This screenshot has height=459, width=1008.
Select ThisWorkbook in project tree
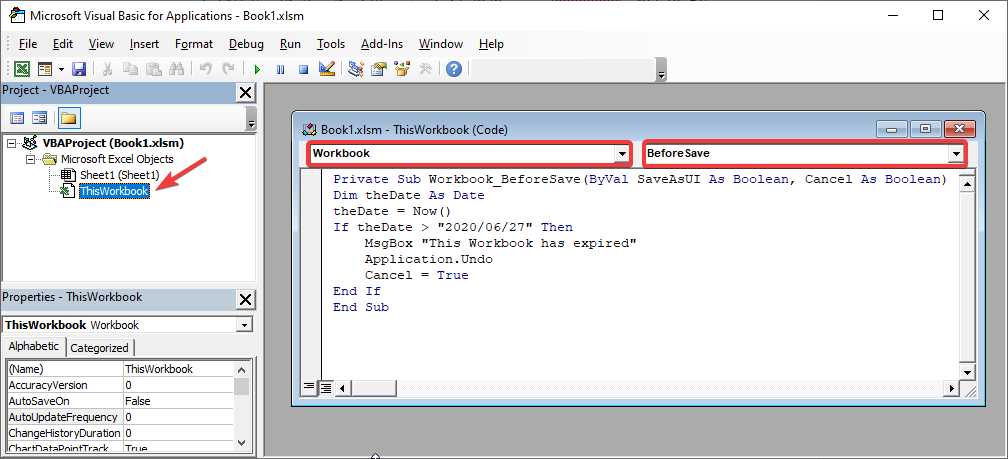click(x=114, y=191)
